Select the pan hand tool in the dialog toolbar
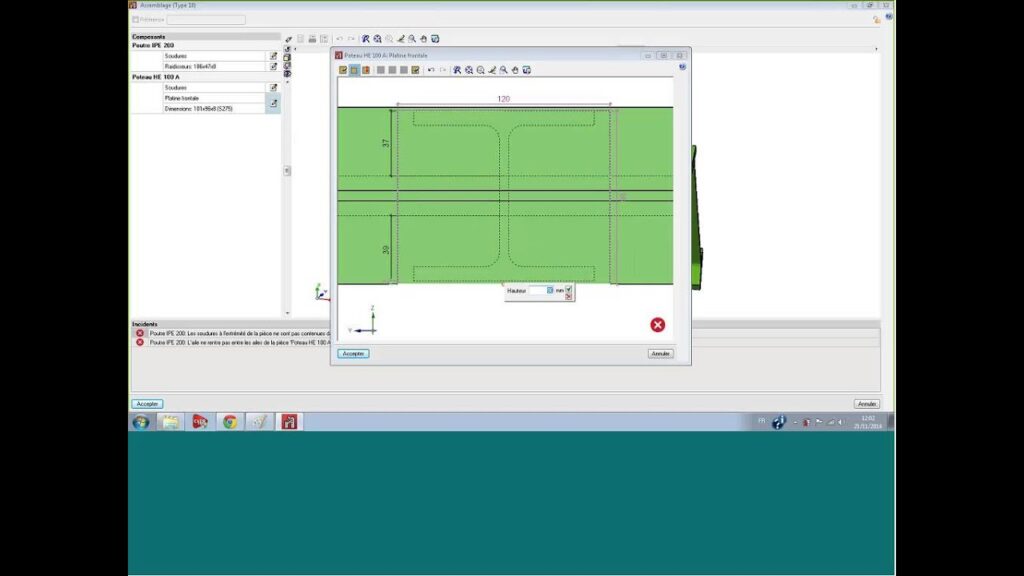The height and width of the screenshot is (576, 1024). pyautogui.click(x=515, y=70)
